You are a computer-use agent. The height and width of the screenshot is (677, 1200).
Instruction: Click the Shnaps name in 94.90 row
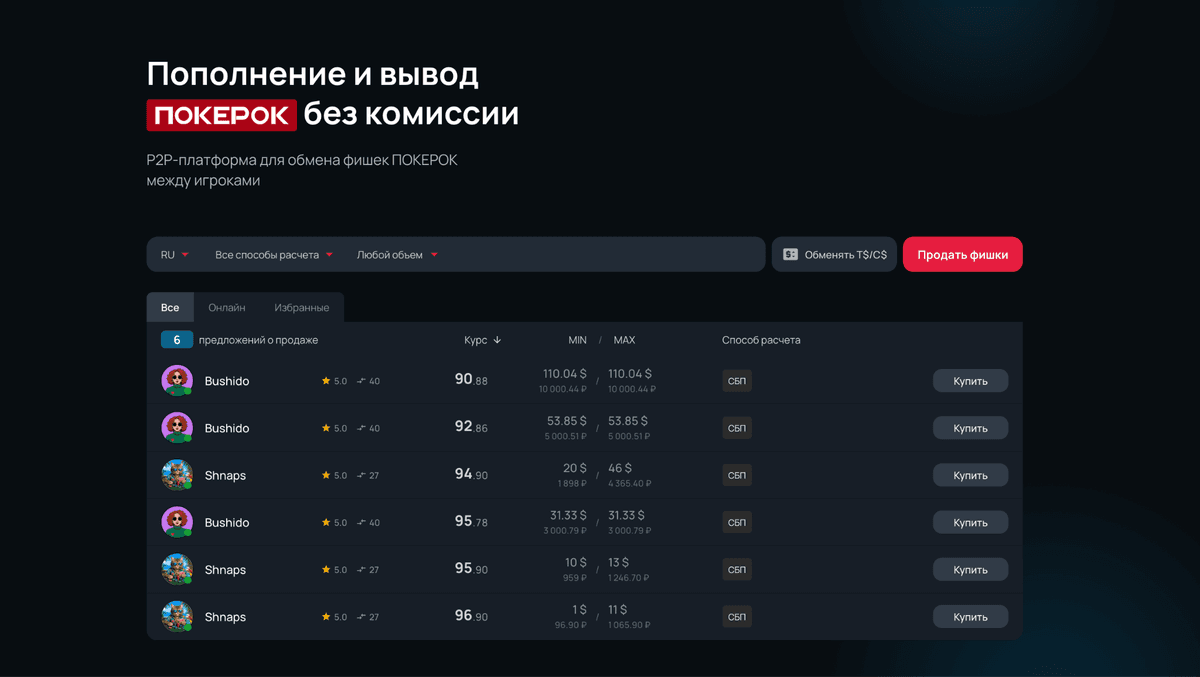[225, 475]
